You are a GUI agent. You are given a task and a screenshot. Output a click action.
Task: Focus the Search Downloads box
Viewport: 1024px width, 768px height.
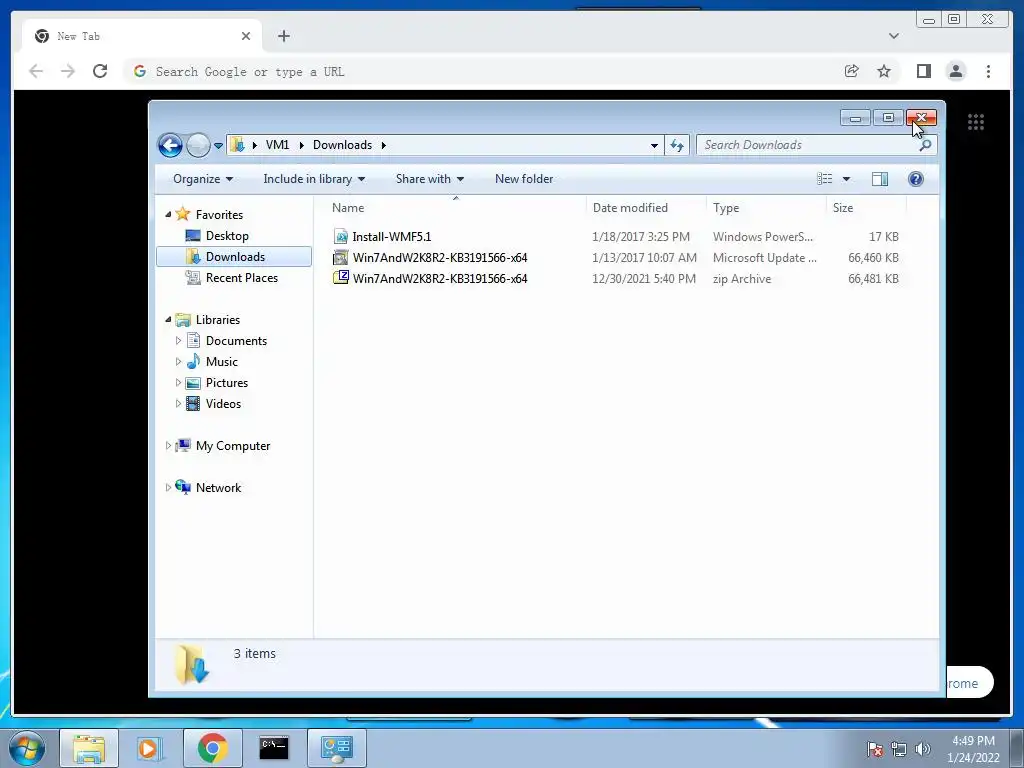808,145
